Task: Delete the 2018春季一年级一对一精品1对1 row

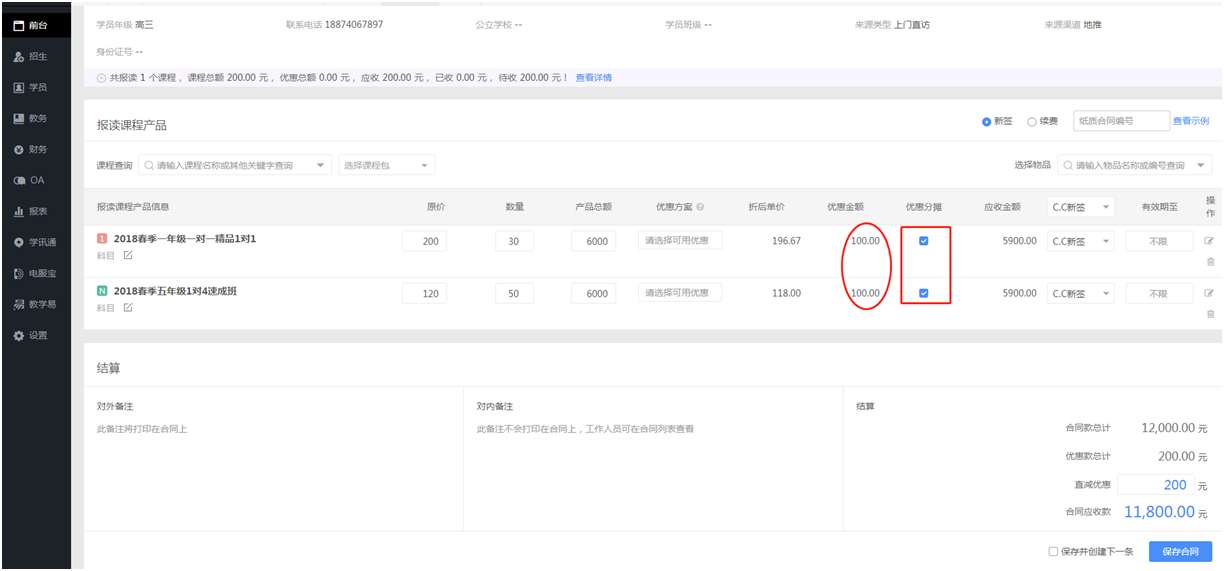Action: pos(1210,262)
